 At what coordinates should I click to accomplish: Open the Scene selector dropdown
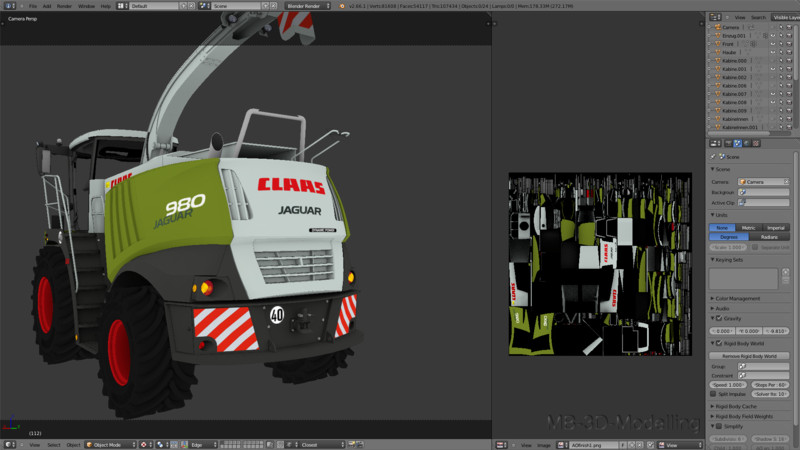click(x=236, y=6)
